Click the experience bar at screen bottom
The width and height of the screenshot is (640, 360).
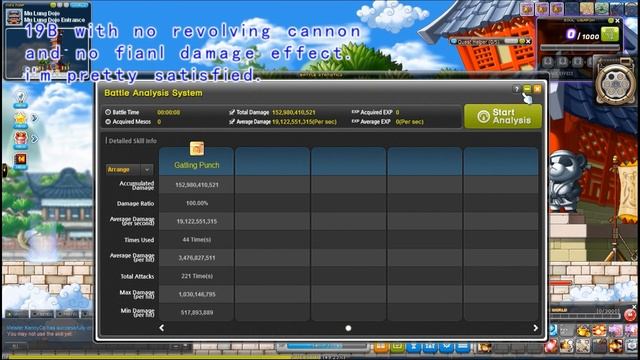tap(320, 357)
